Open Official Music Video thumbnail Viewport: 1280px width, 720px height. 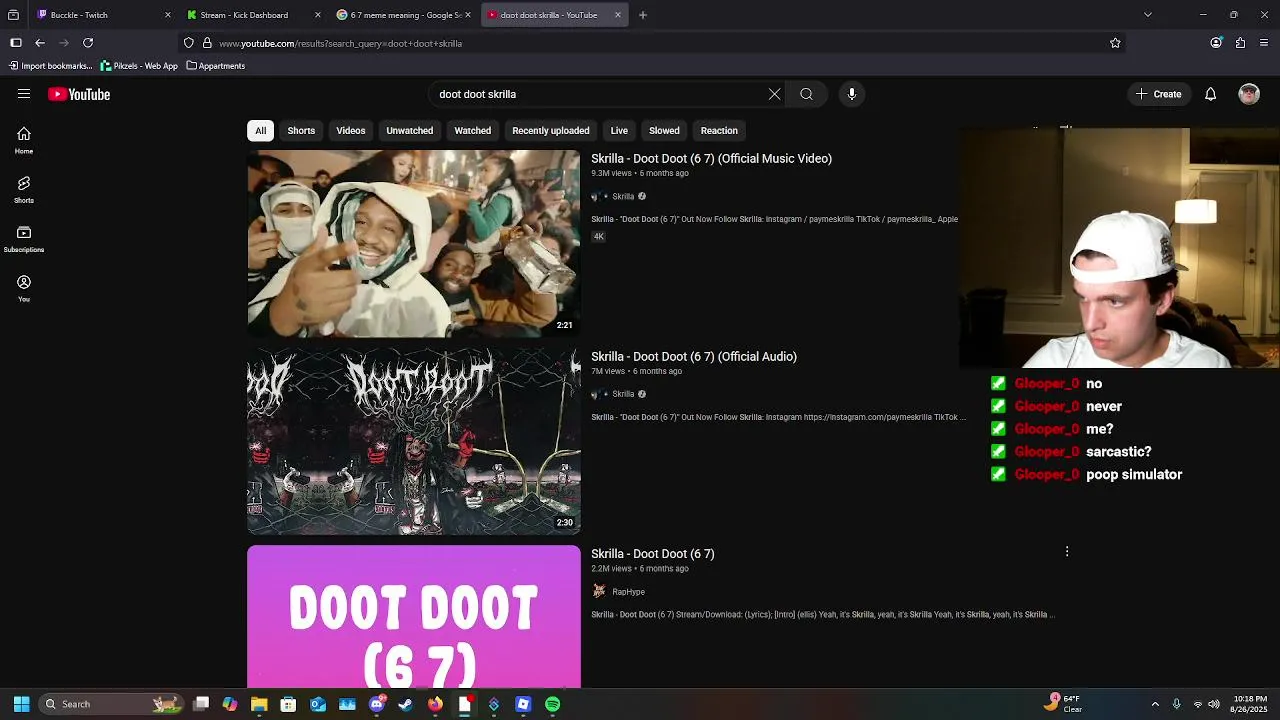(x=413, y=243)
